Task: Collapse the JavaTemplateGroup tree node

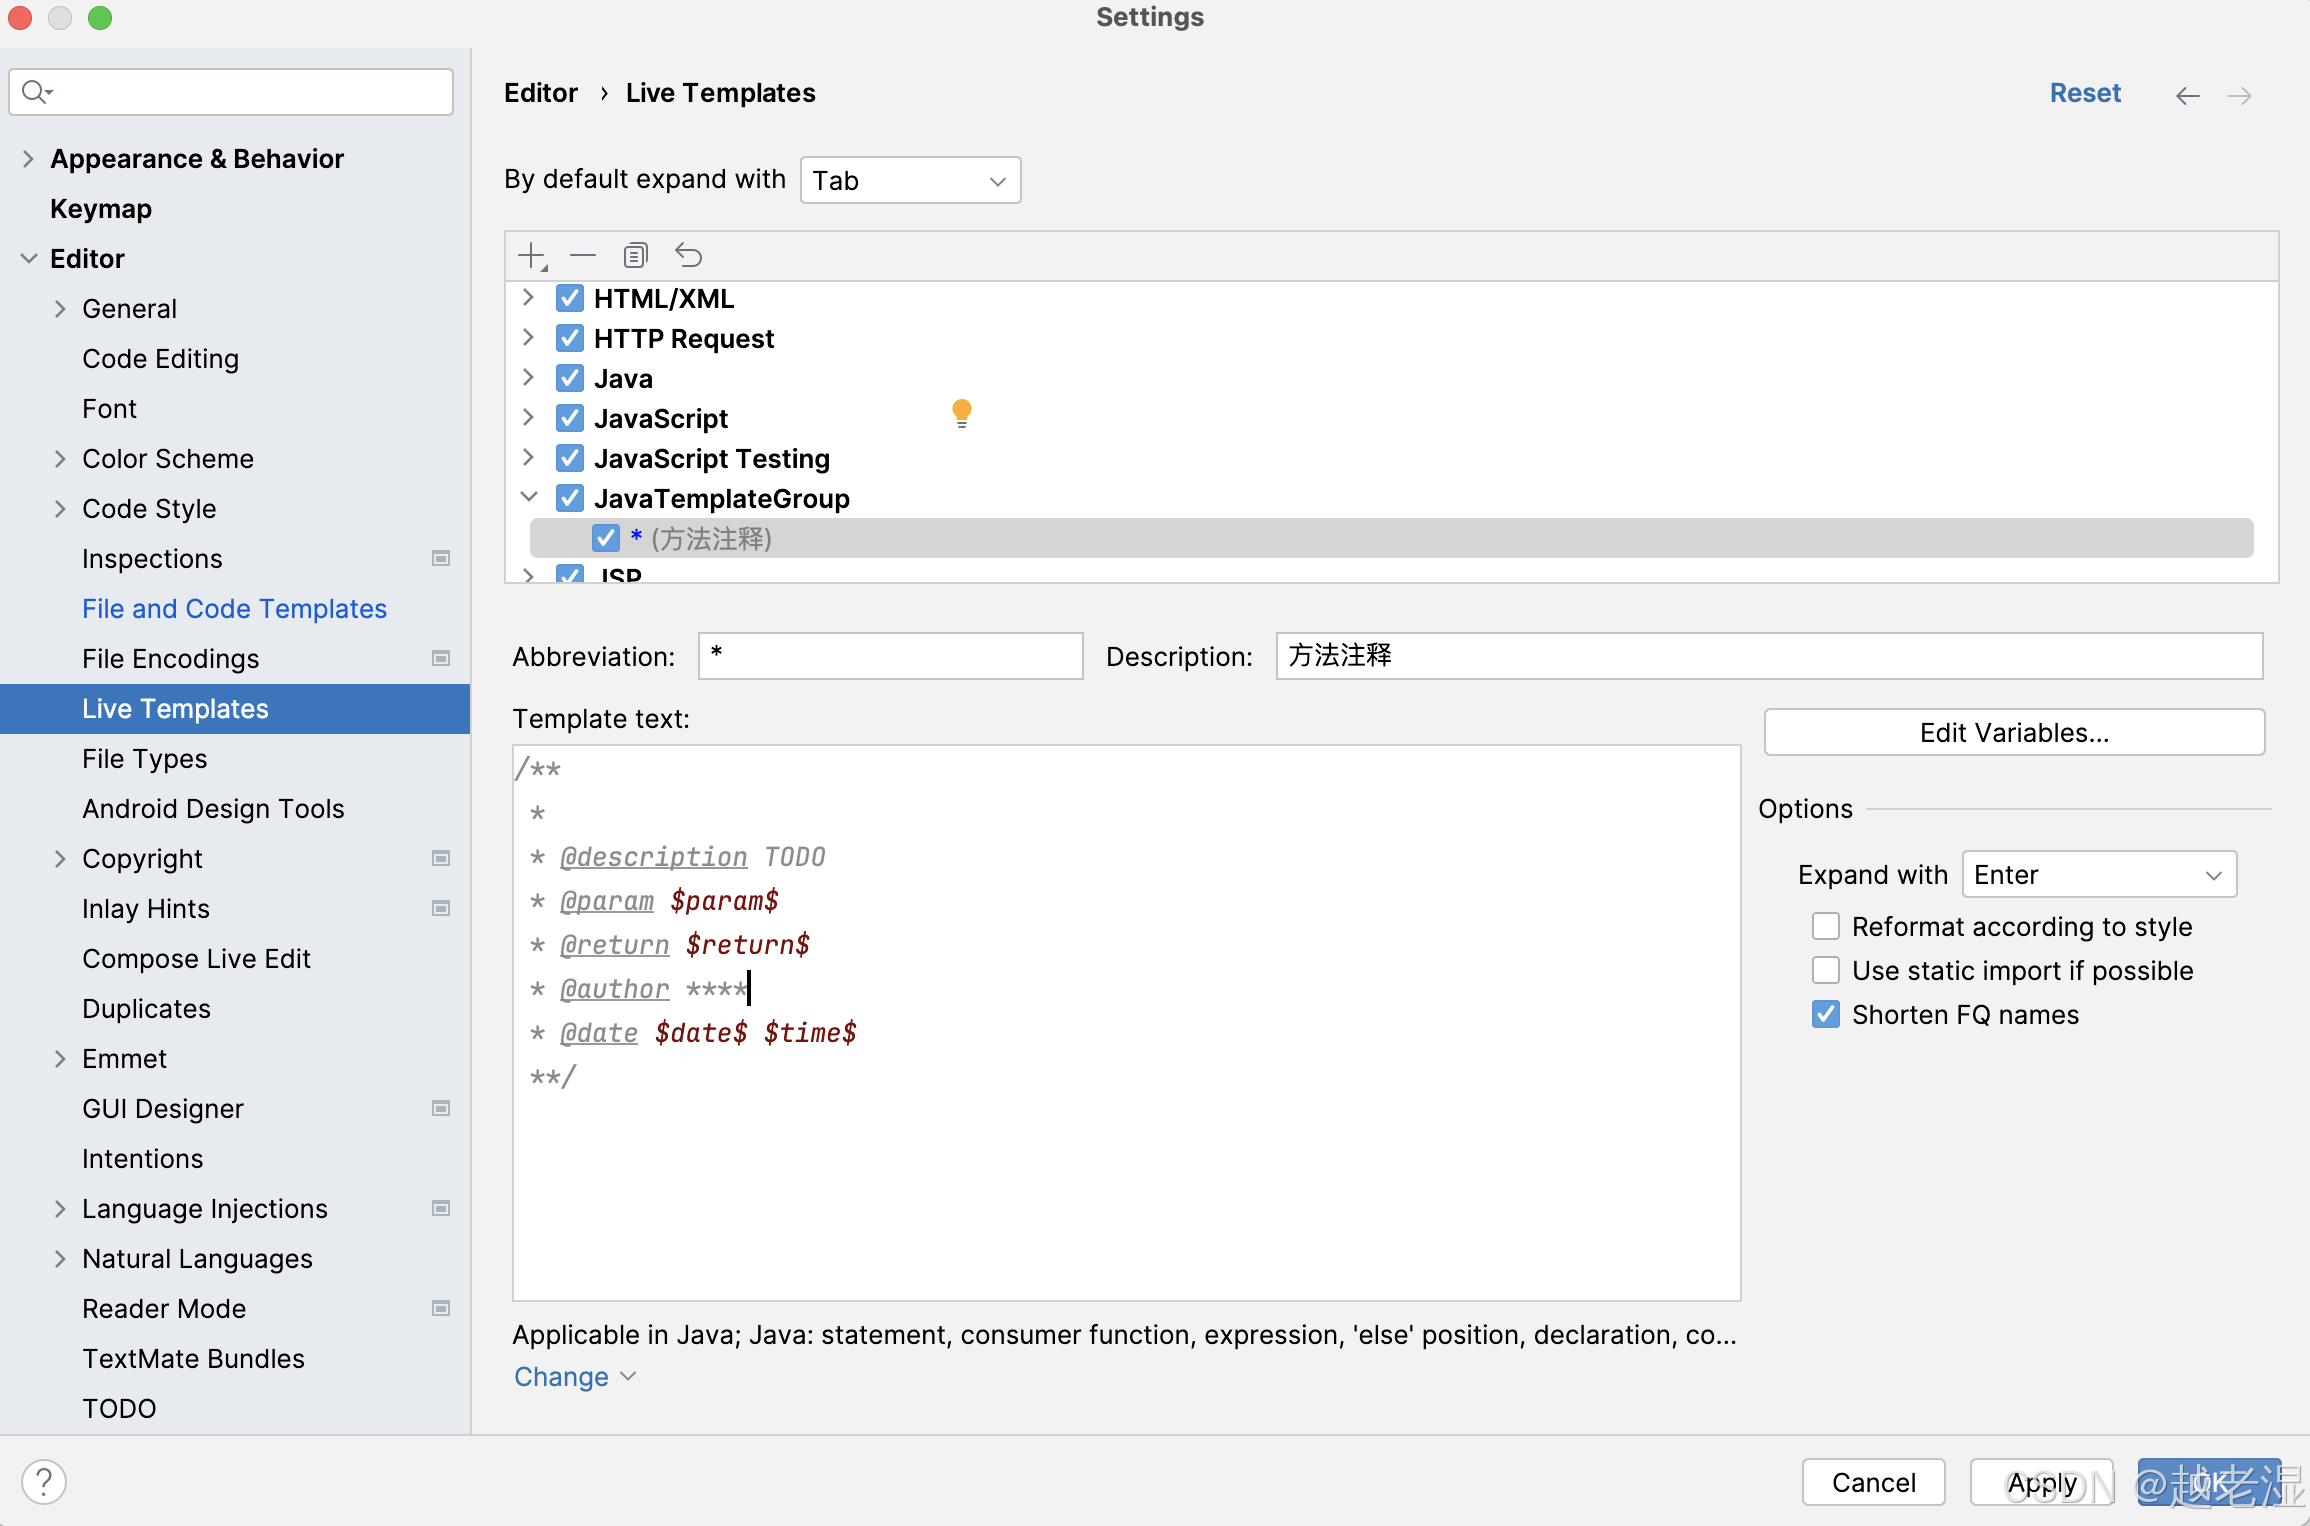Action: point(529,497)
